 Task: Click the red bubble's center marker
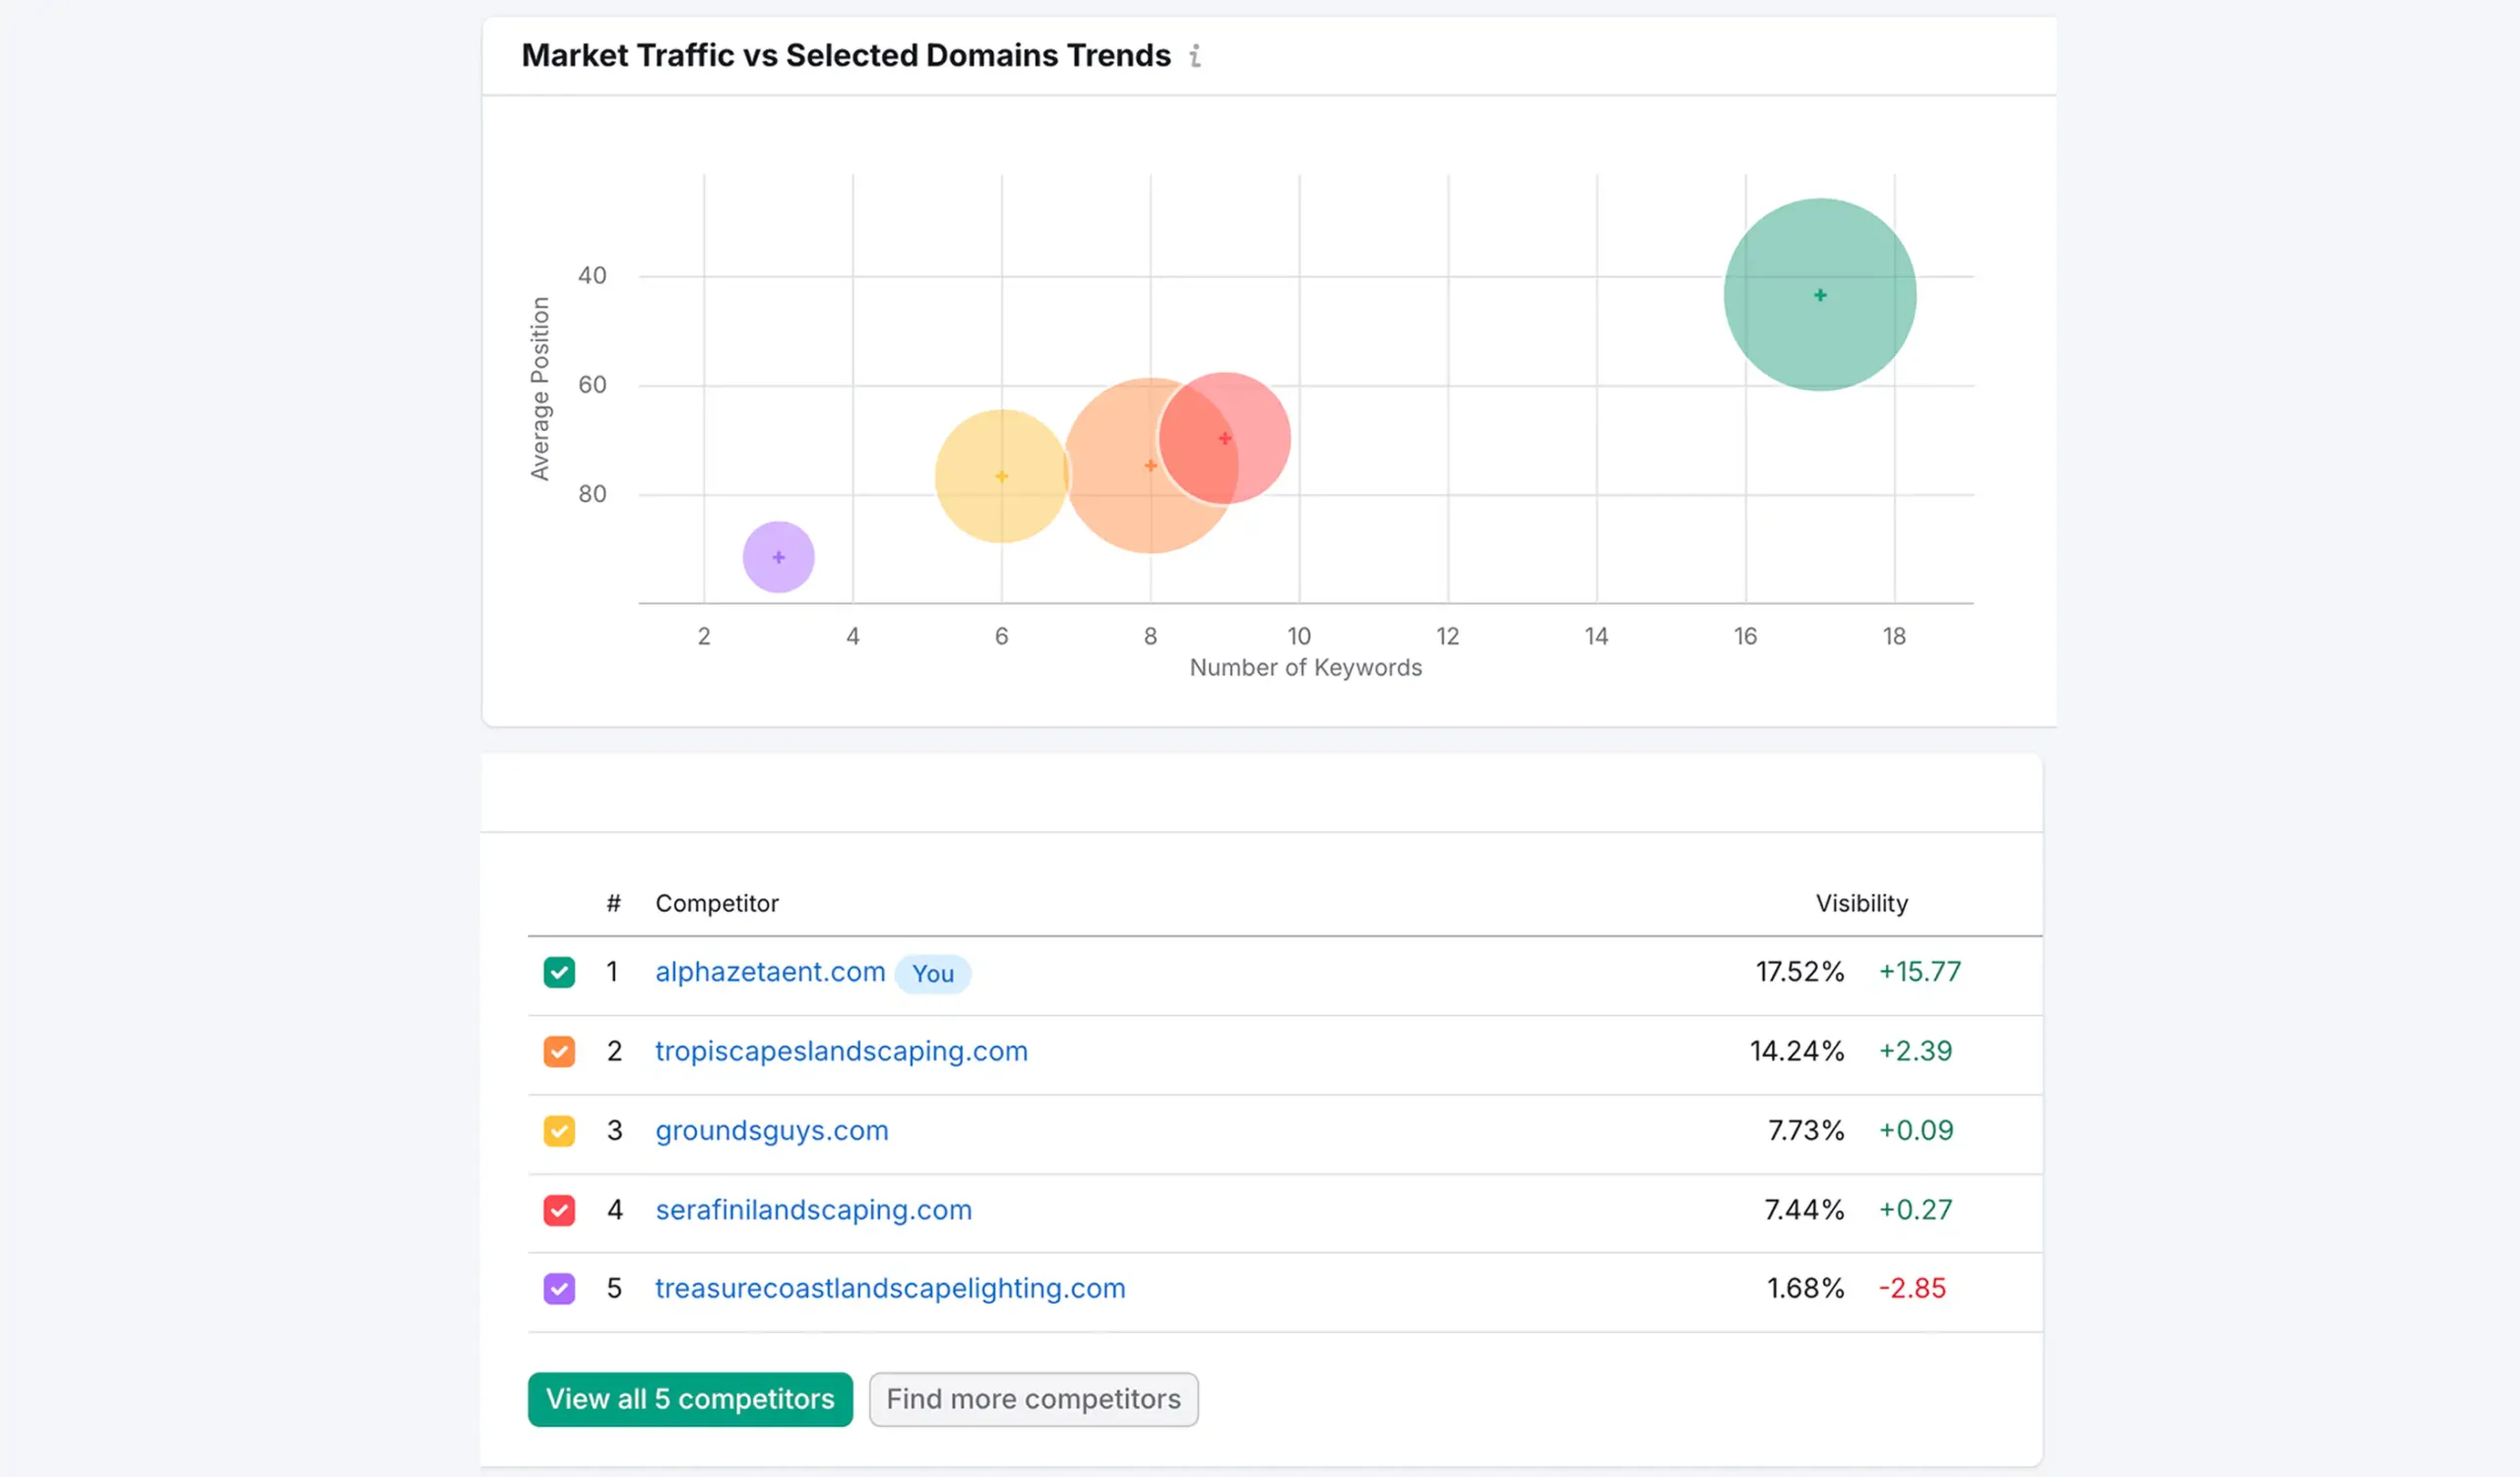tap(1225, 438)
